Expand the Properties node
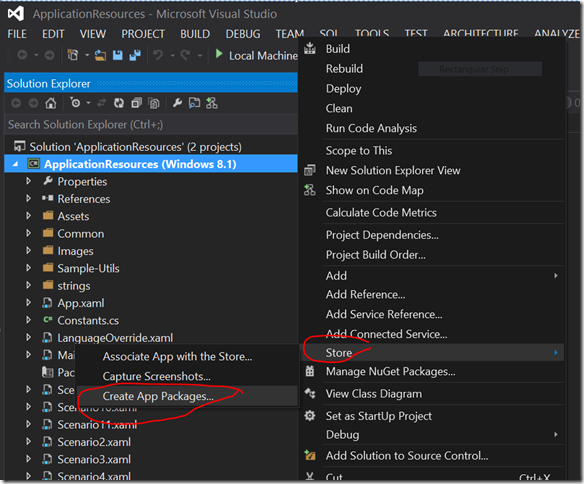 click(x=28, y=181)
